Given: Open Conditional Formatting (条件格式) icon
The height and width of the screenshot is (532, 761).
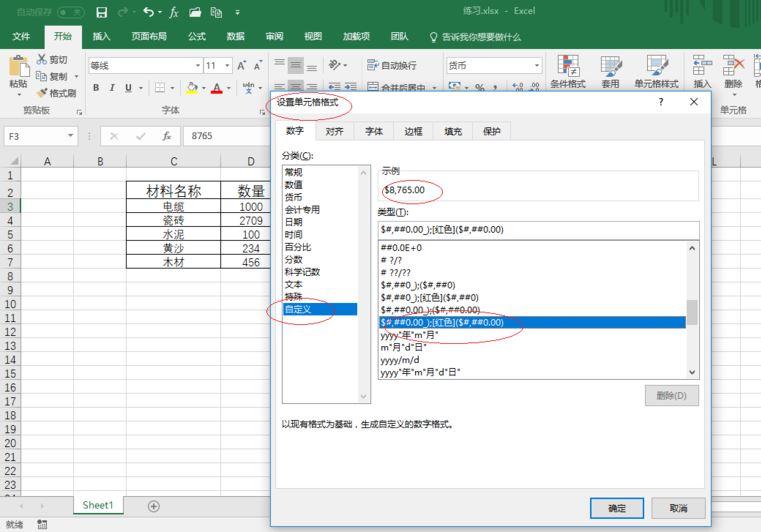Looking at the screenshot, I should (568, 66).
